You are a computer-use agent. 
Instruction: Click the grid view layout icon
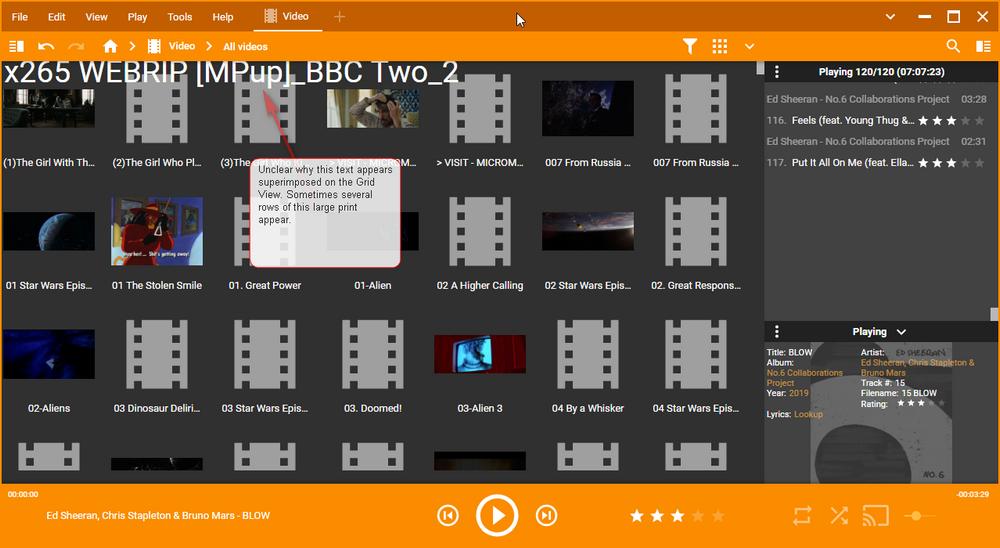coord(720,46)
